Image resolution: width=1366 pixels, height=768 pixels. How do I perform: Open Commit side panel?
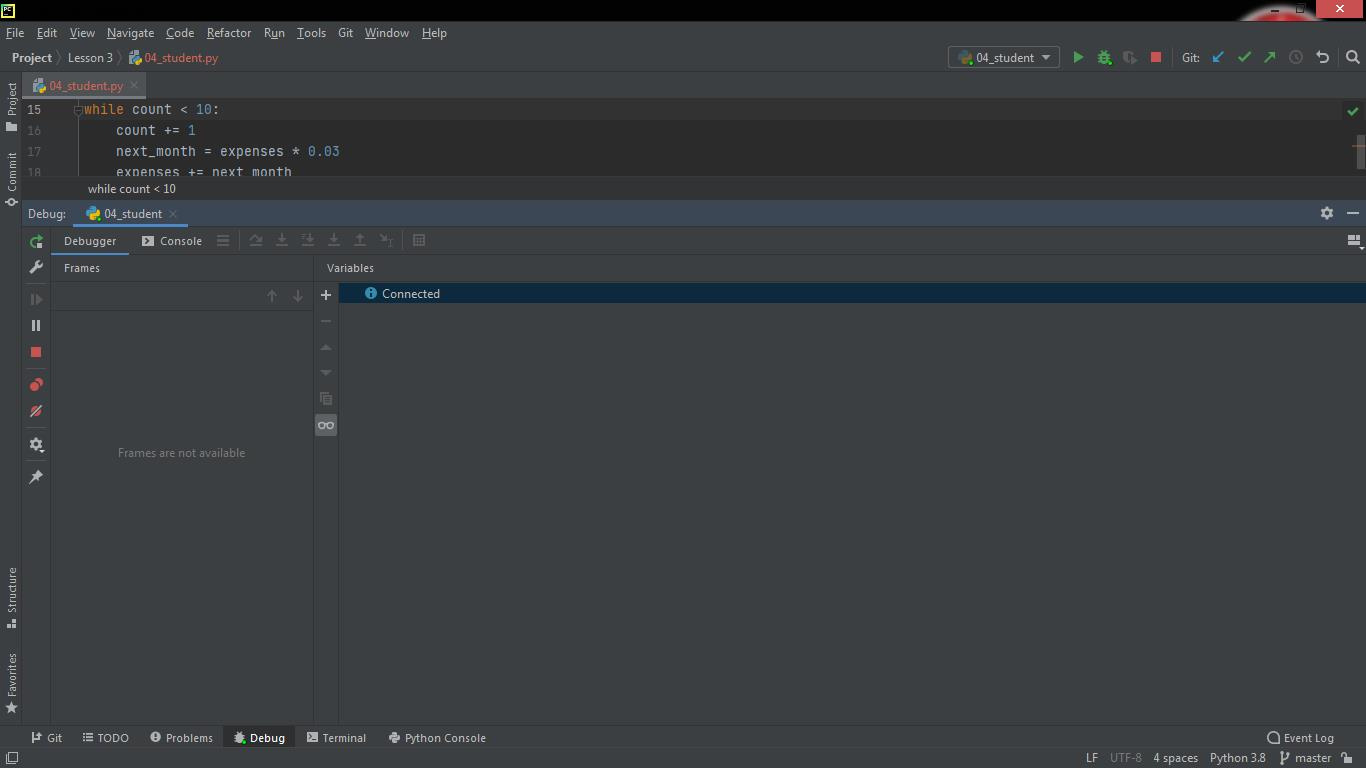click(12, 179)
